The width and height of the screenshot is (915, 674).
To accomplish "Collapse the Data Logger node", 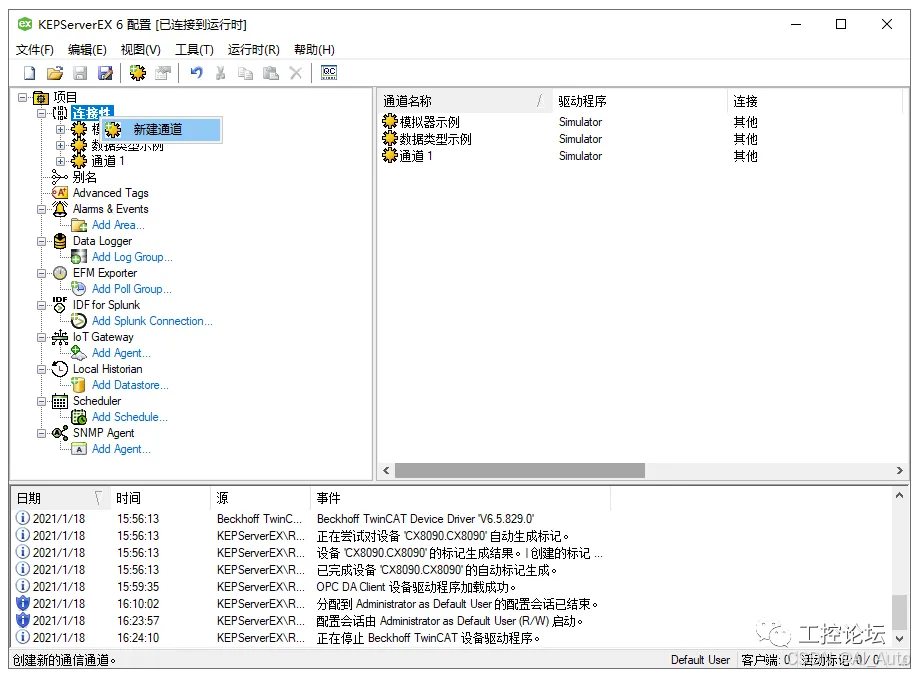I will click(41, 241).
